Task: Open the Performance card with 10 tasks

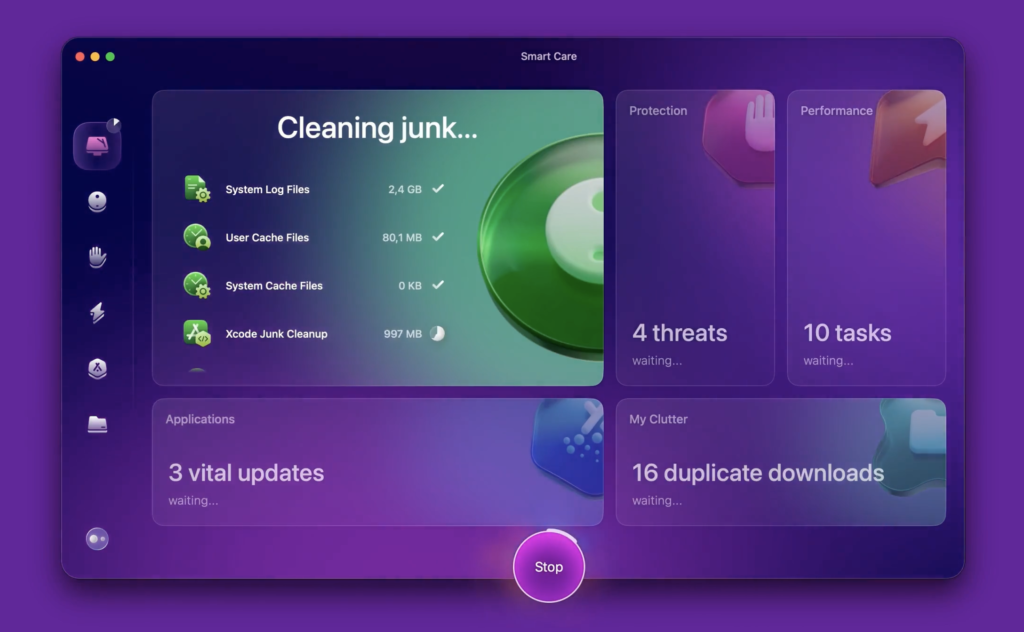Action: 866,238
